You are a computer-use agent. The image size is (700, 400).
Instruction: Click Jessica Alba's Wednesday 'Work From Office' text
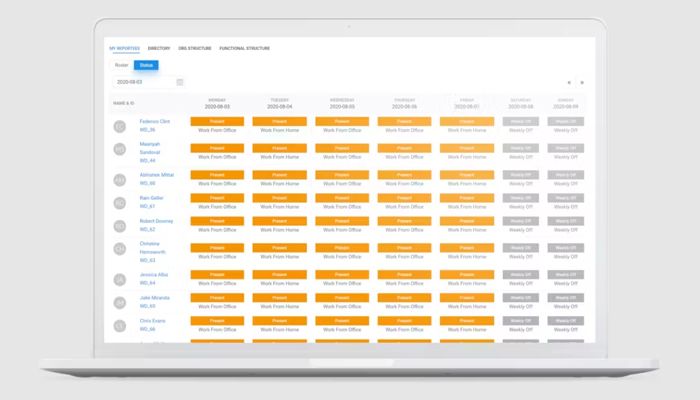(342, 283)
